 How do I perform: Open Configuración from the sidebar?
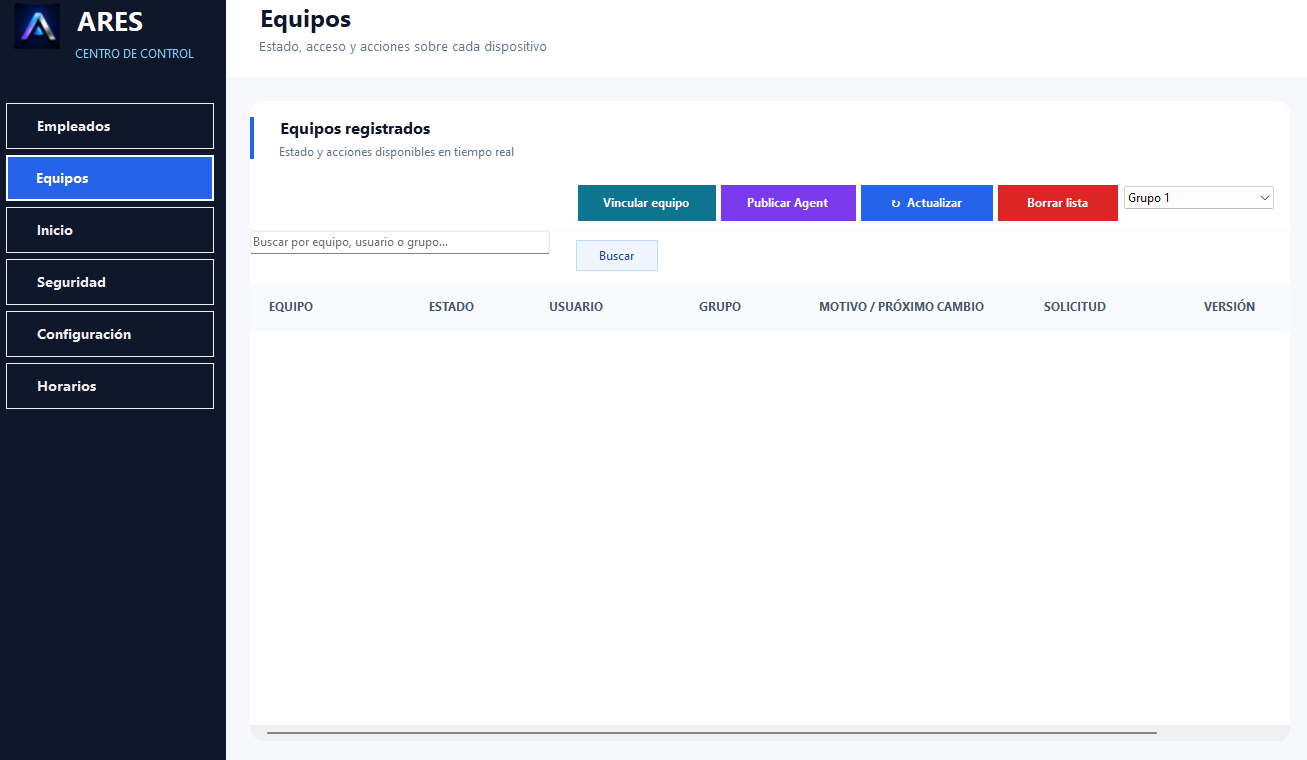(110, 334)
